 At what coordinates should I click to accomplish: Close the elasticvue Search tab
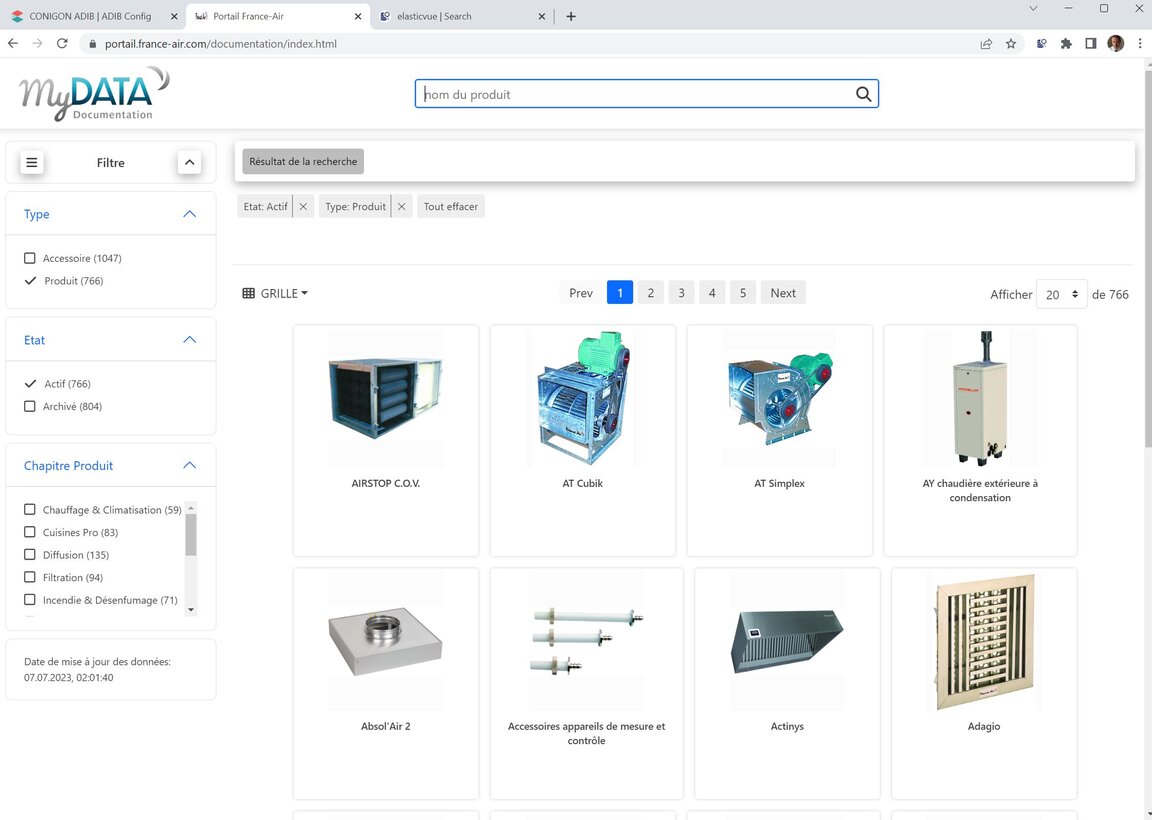pyautogui.click(x=541, y=16)
